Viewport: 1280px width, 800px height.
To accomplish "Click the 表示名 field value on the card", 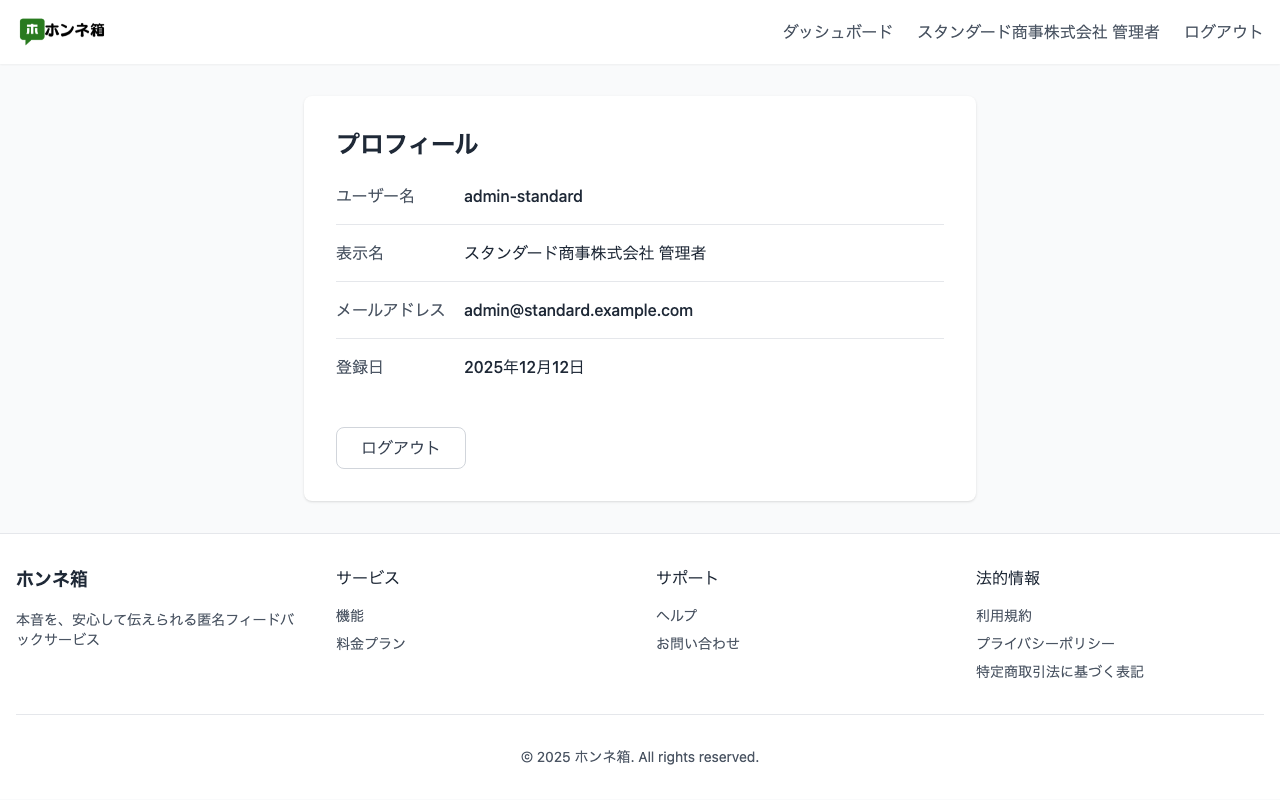I will click(585, 253).
